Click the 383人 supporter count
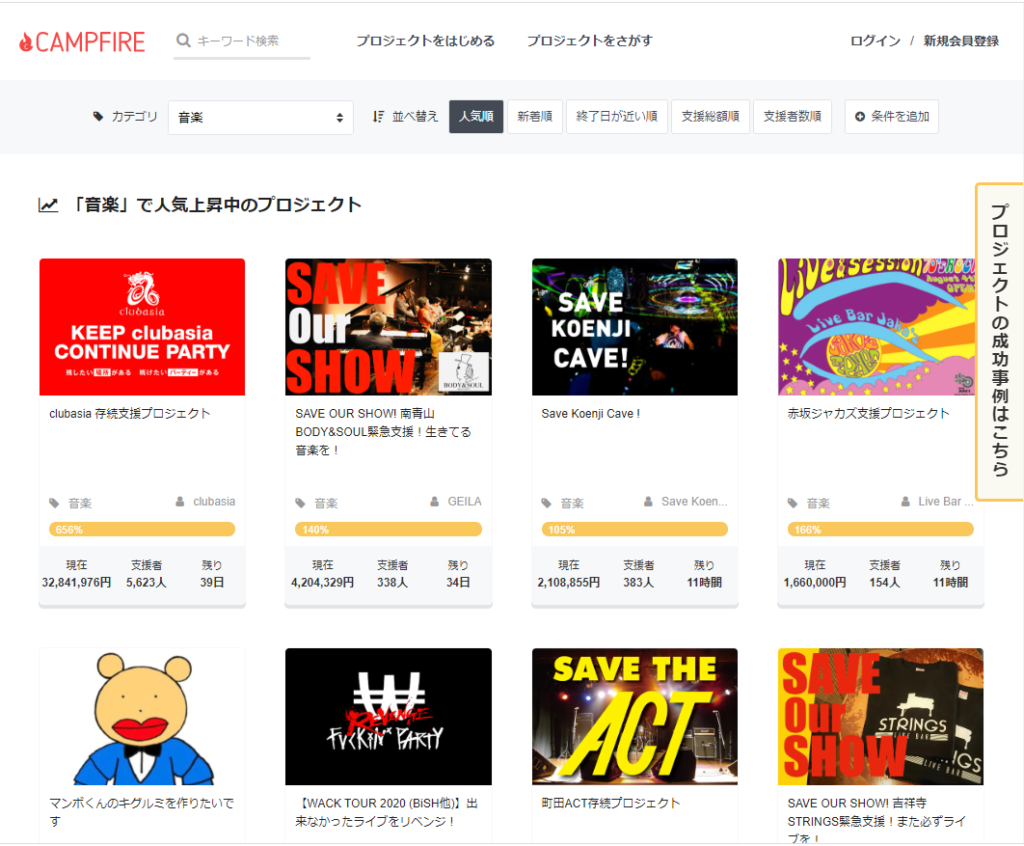Image resolution: width=1024 pixels, height=846 pixels. (638, 582)
